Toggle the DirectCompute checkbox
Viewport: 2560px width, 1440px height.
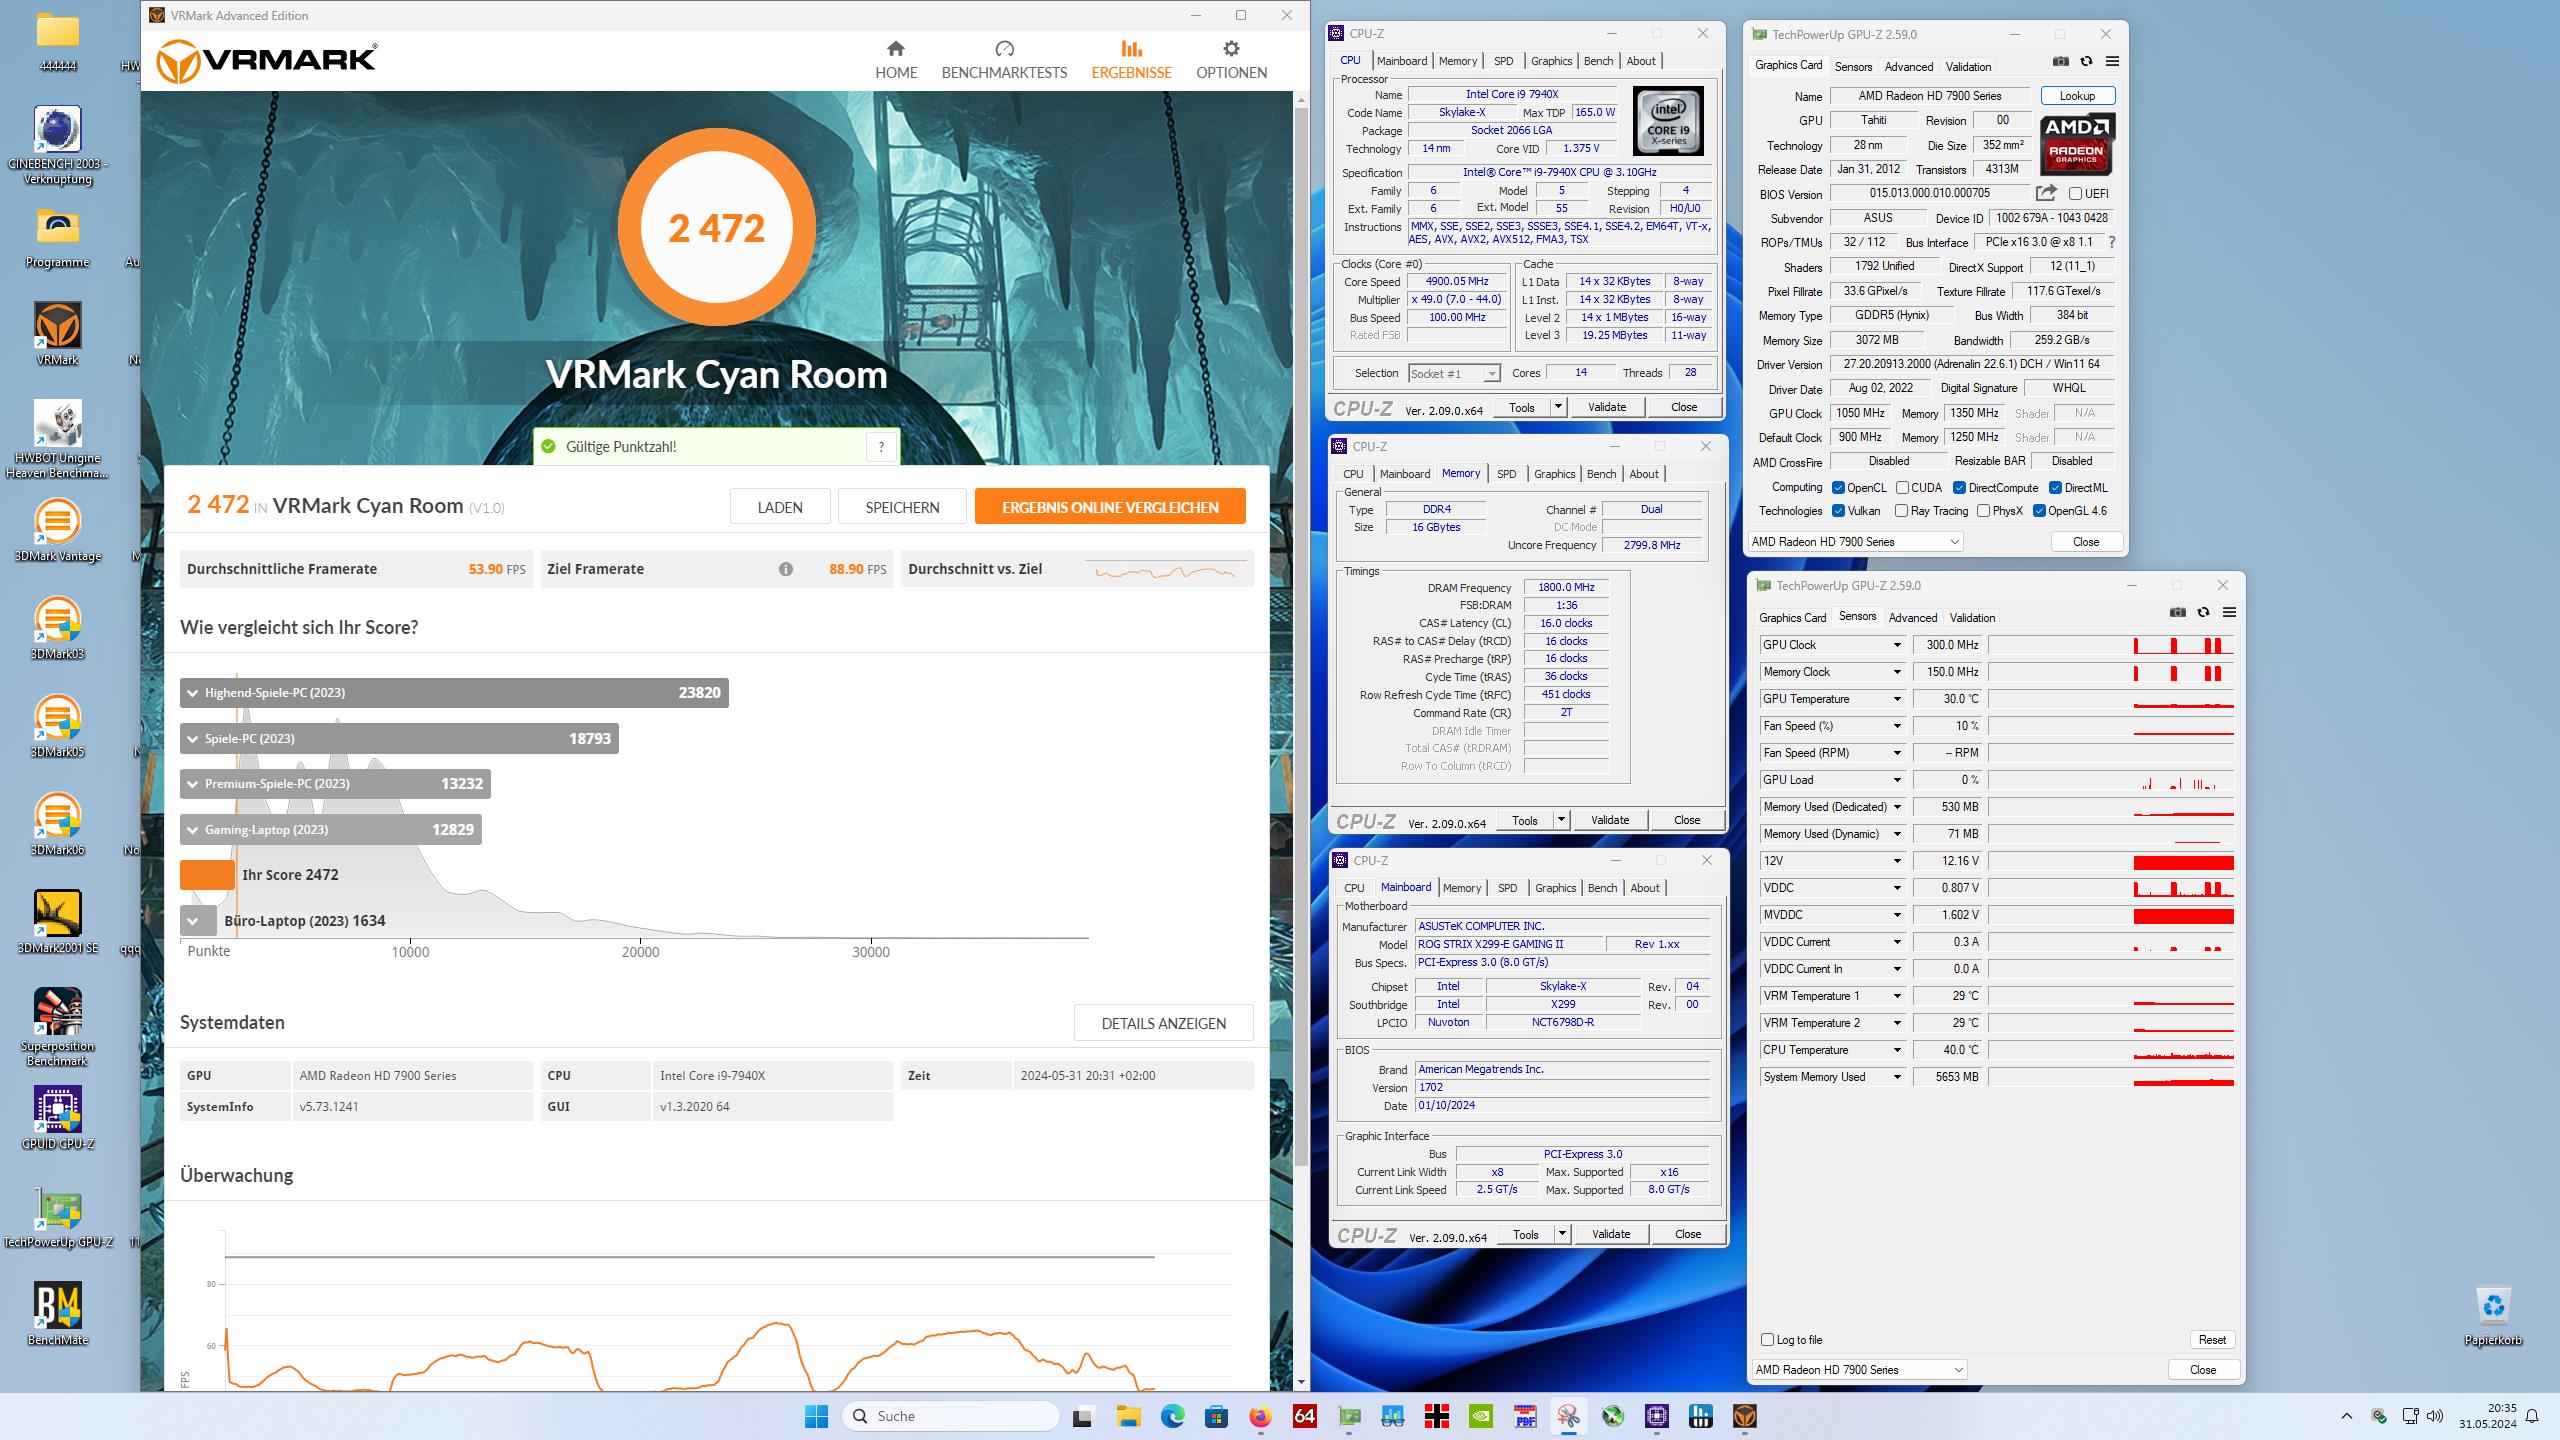(x=1959, y=488)
